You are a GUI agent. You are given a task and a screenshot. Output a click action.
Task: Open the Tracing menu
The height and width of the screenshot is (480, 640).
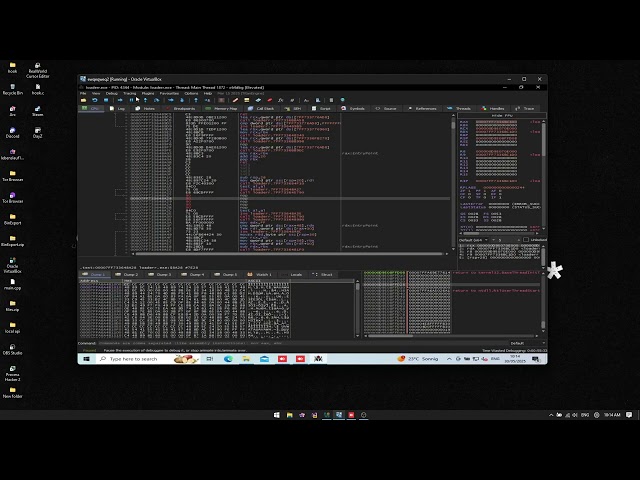[130, 93]
